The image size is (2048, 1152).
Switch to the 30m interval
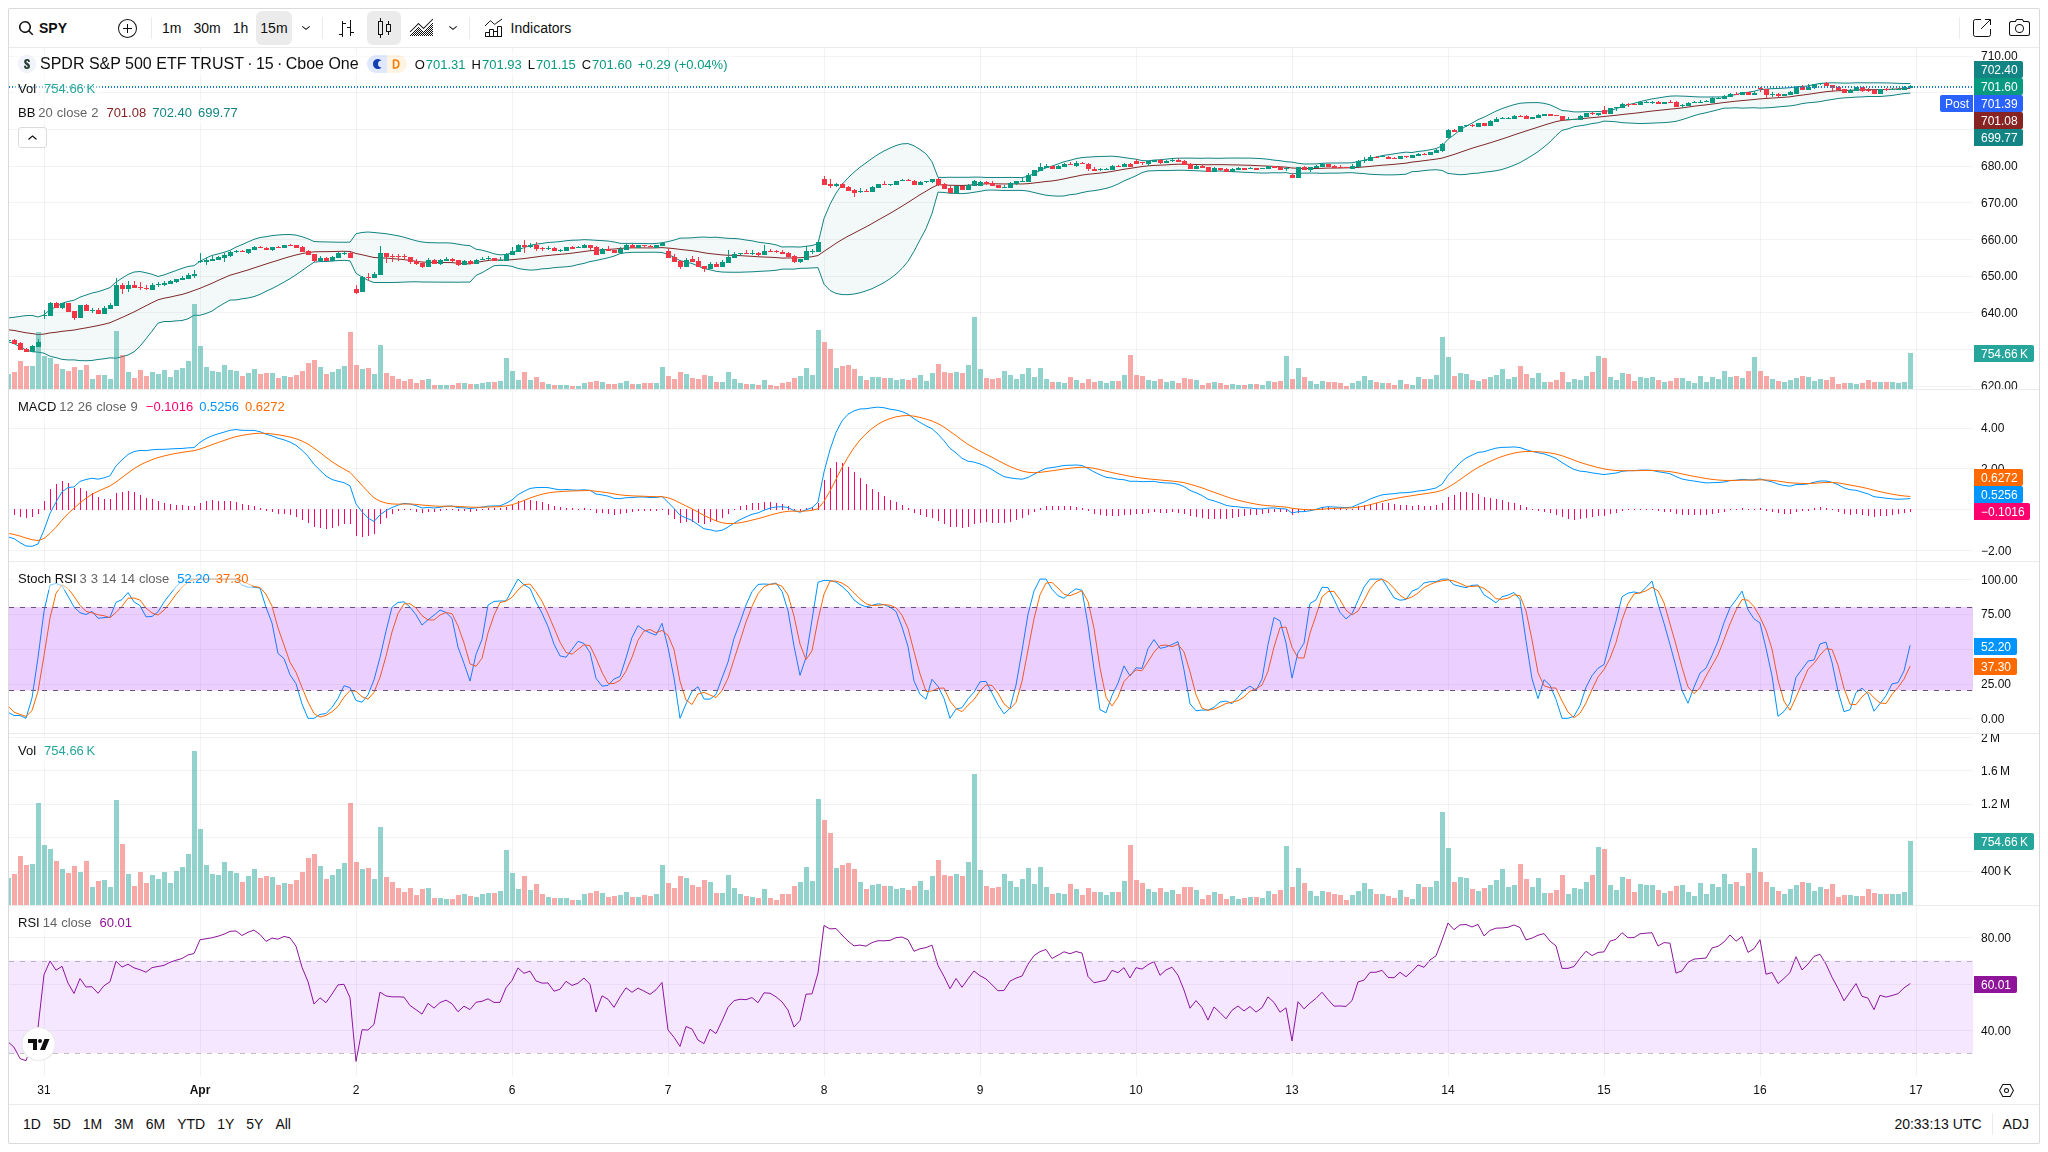pyautogui.click(x=207, y=28)
